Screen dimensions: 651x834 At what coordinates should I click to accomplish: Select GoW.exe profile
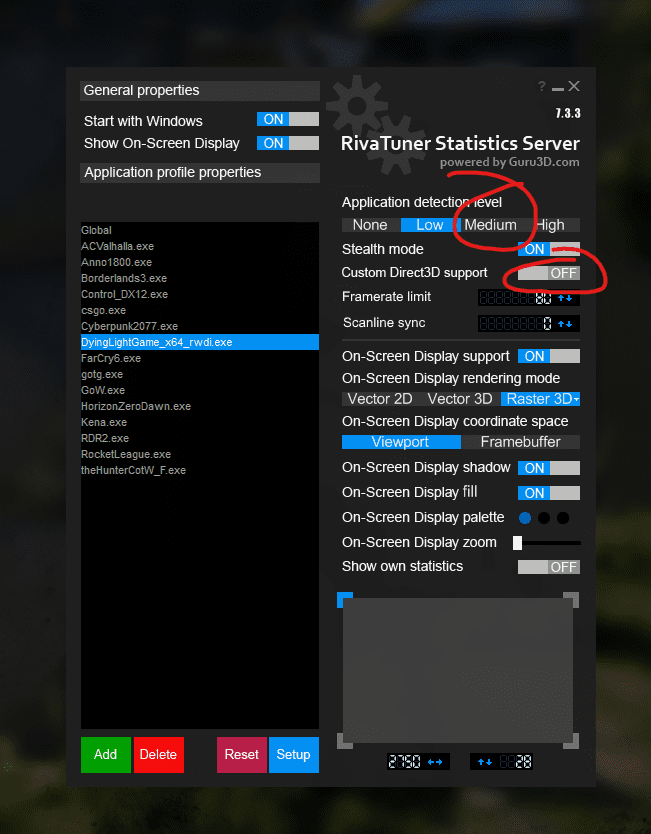(x=200, y=390)
